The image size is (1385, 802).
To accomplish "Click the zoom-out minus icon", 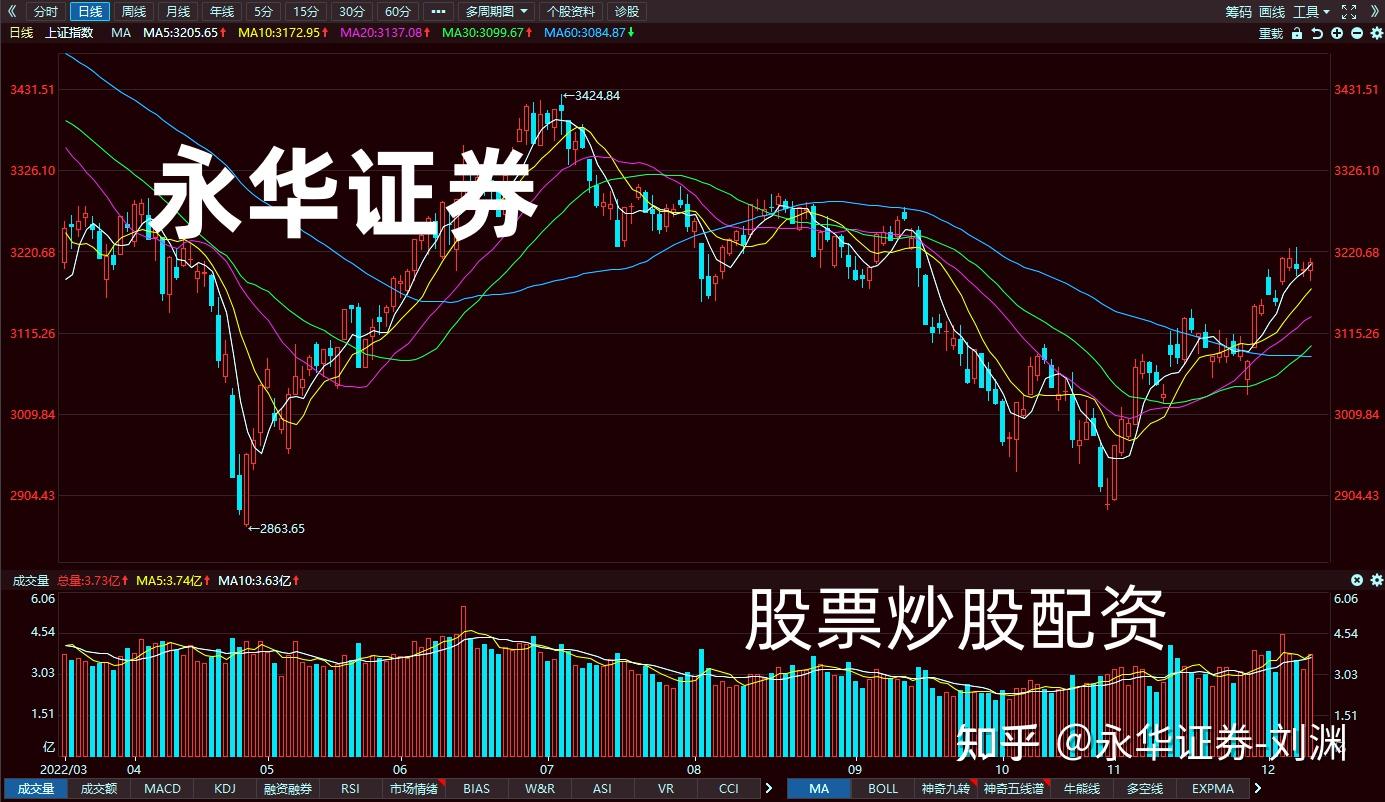I will pyautogui.click(x=1356, y=33).
